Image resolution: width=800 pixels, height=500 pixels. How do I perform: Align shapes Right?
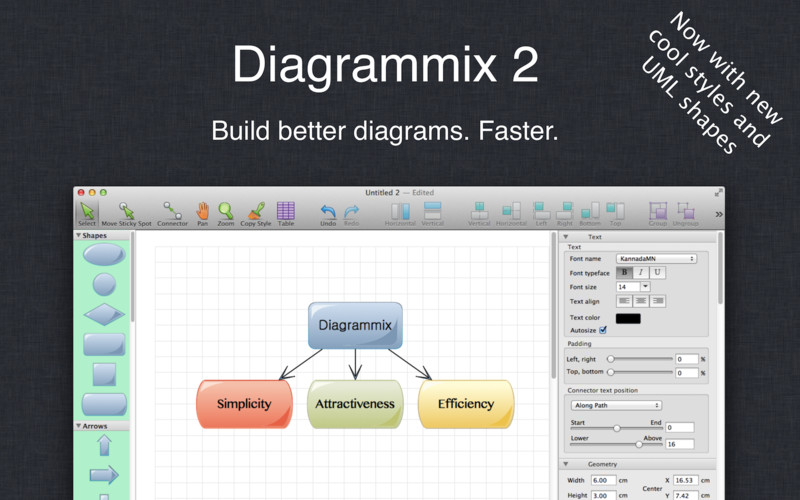565,214
